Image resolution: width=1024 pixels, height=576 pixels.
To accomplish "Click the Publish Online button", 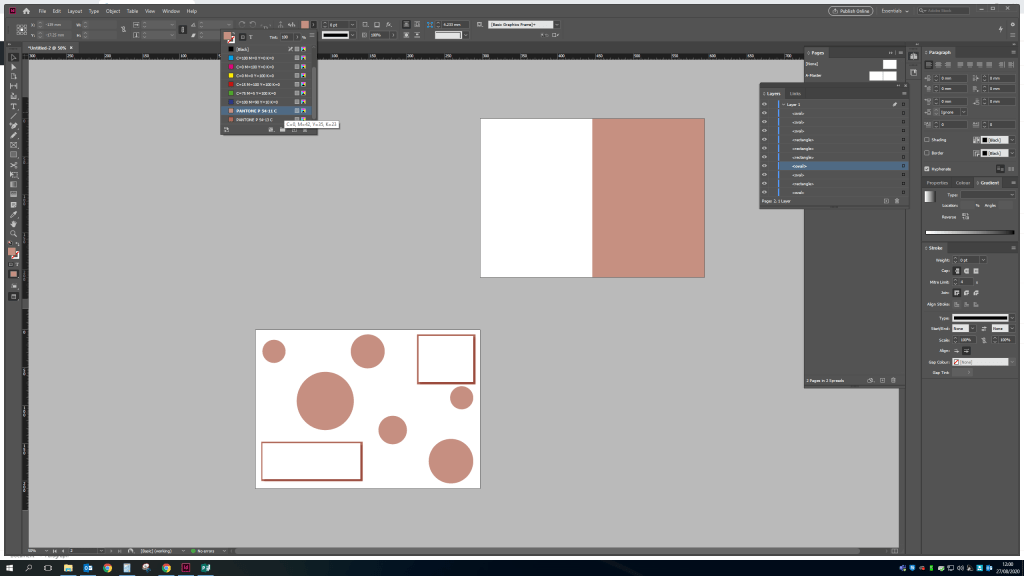I will coord(849,11).
